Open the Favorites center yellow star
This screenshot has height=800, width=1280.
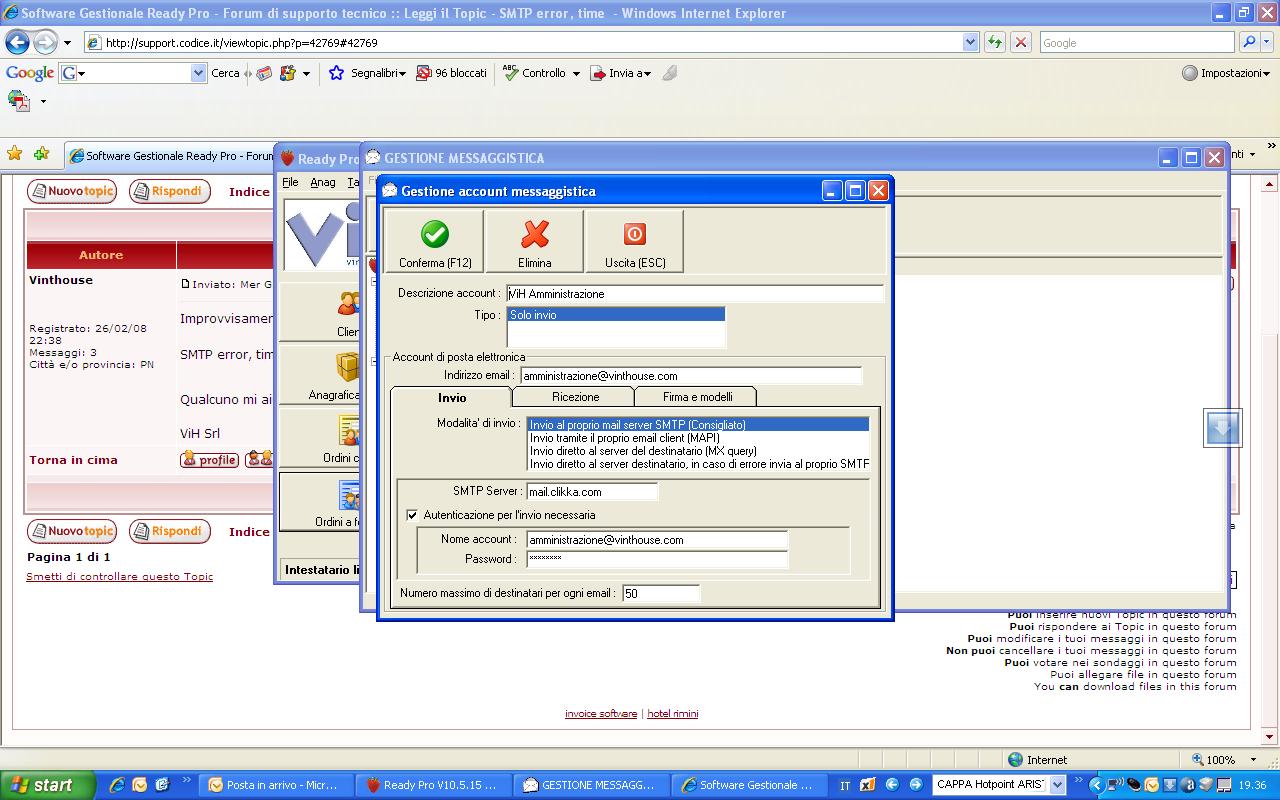tap(14, 154)
